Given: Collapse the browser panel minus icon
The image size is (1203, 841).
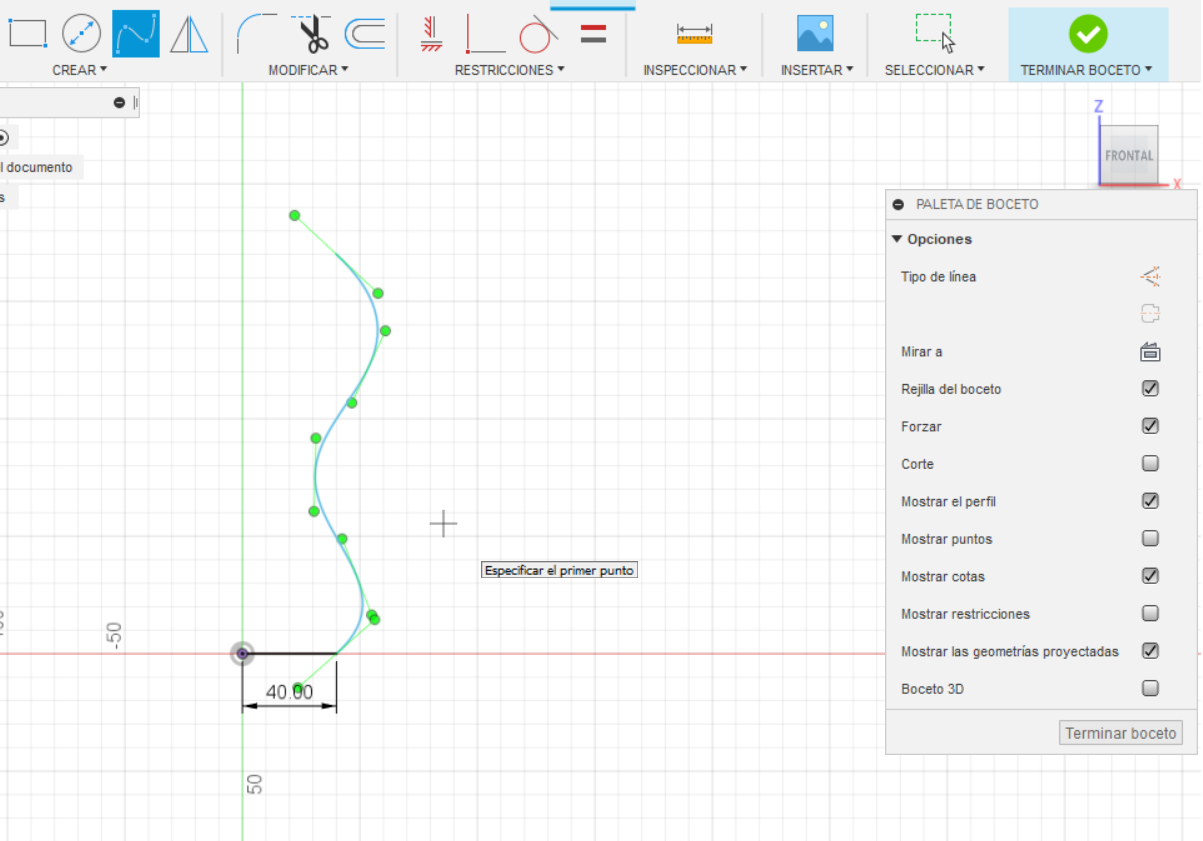Looking at the screenshot, I should [119, 102].
